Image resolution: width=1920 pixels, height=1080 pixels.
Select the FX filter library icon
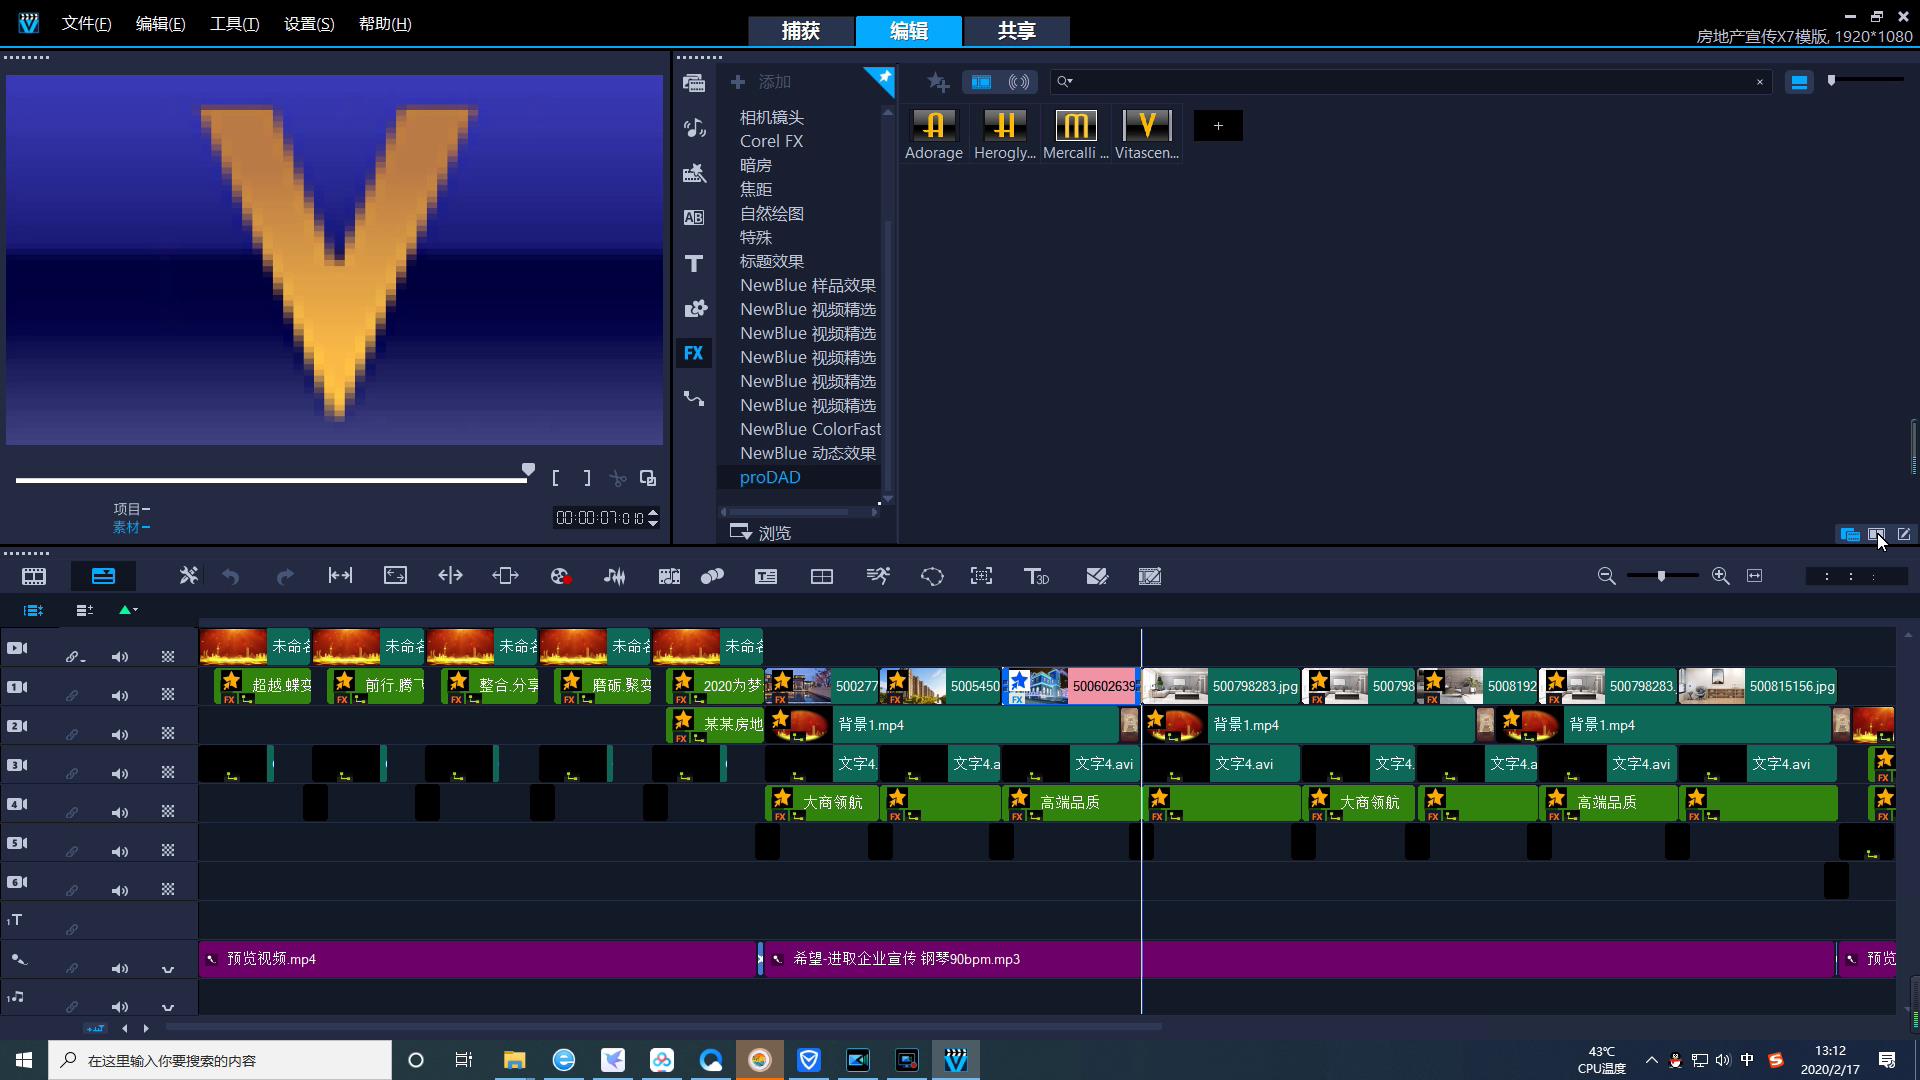tap(694, 353)
